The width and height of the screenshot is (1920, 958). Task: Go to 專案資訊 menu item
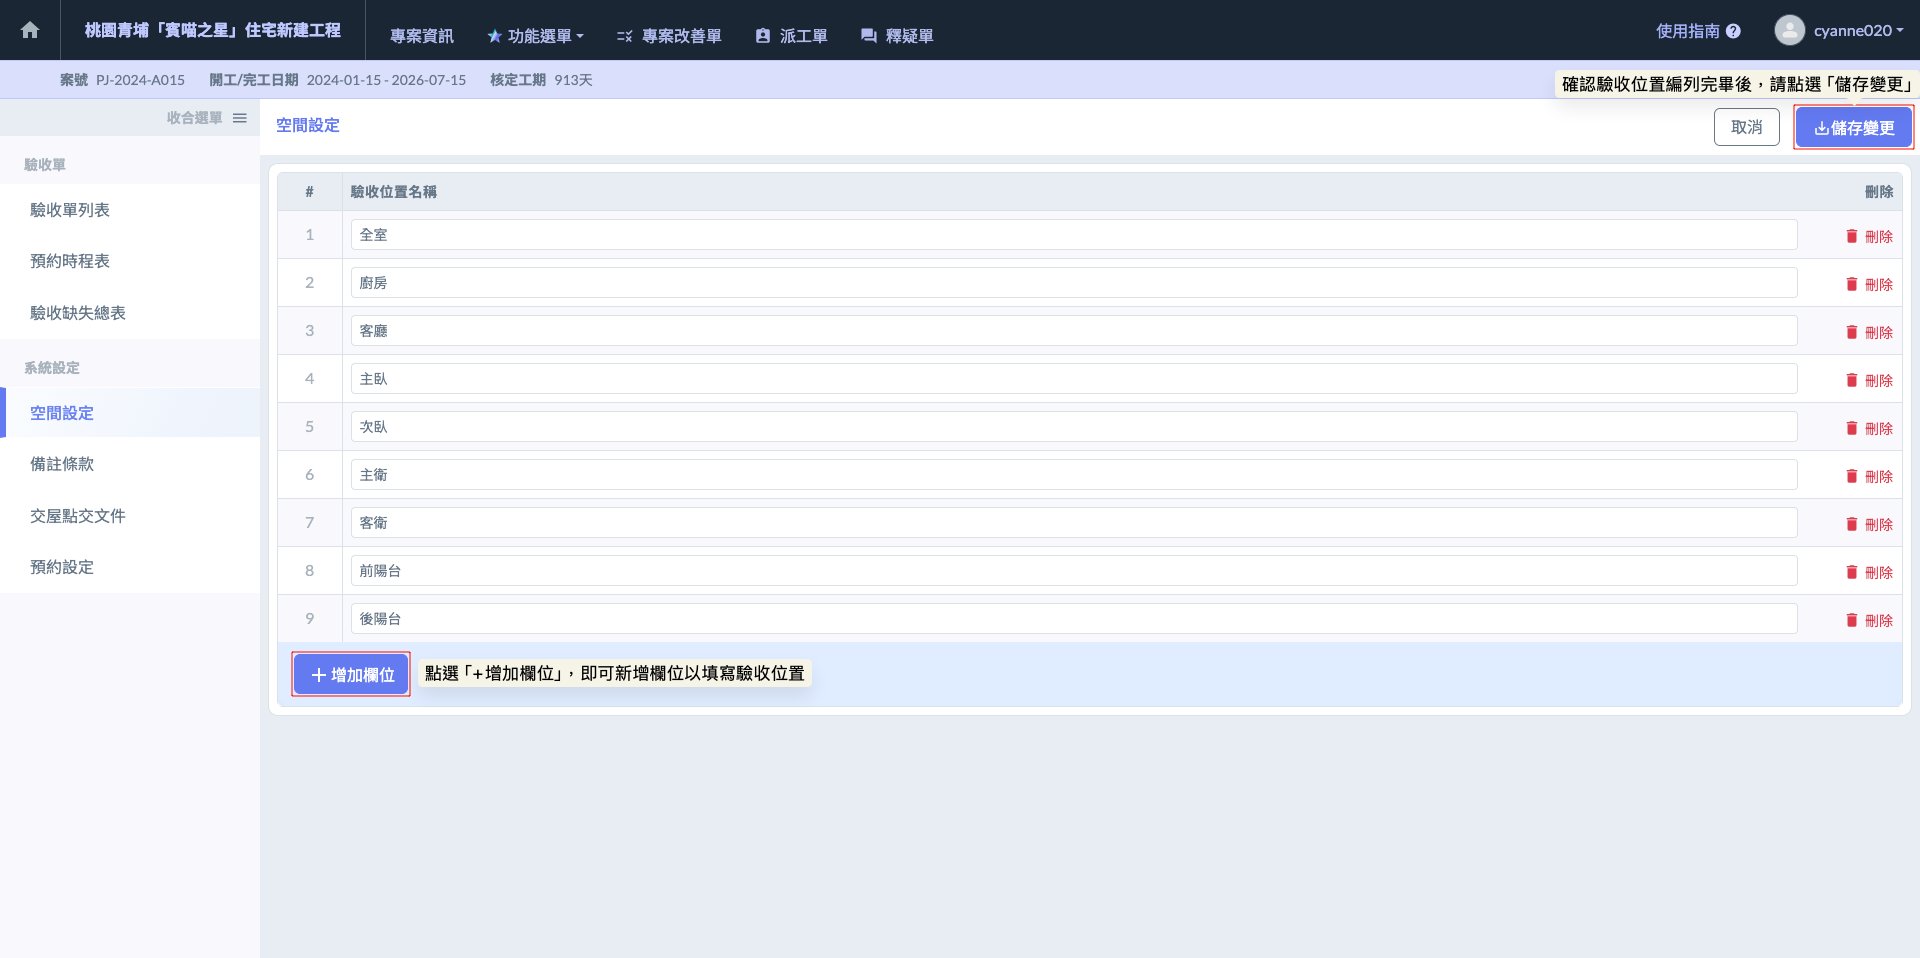pyautogui.click(x=422, y=36)
